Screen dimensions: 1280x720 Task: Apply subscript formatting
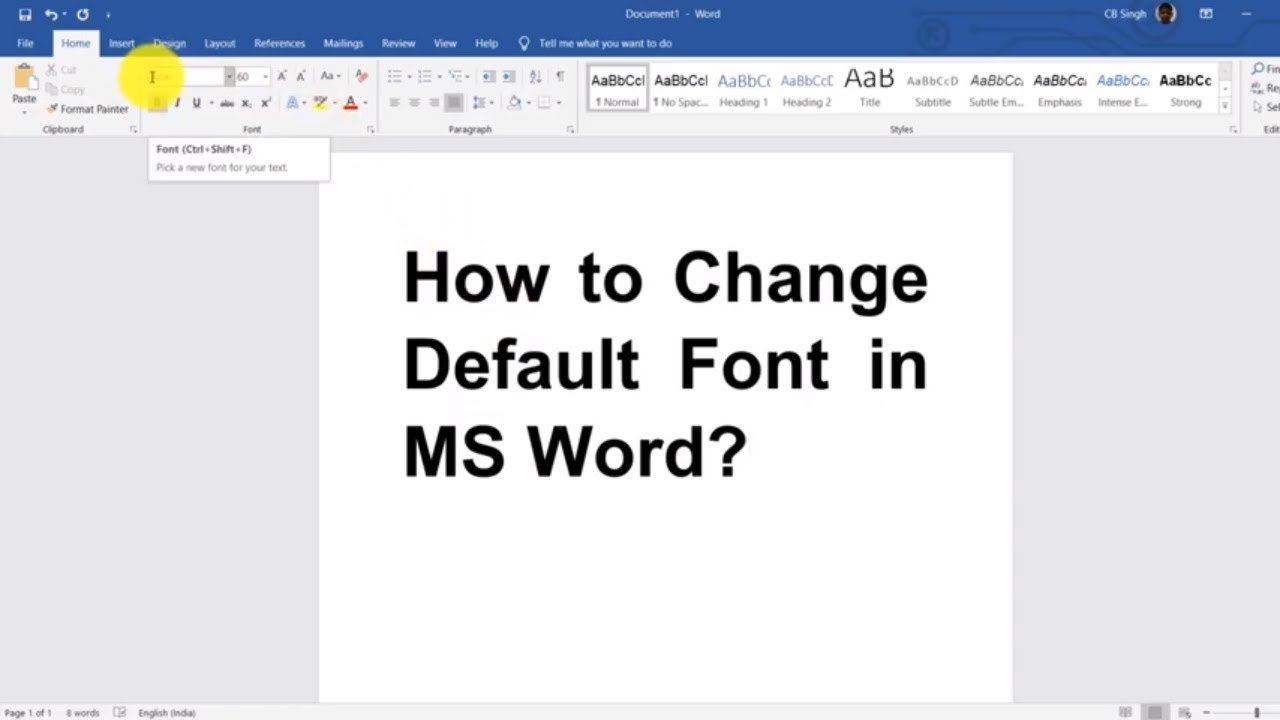tap(247, 103)
